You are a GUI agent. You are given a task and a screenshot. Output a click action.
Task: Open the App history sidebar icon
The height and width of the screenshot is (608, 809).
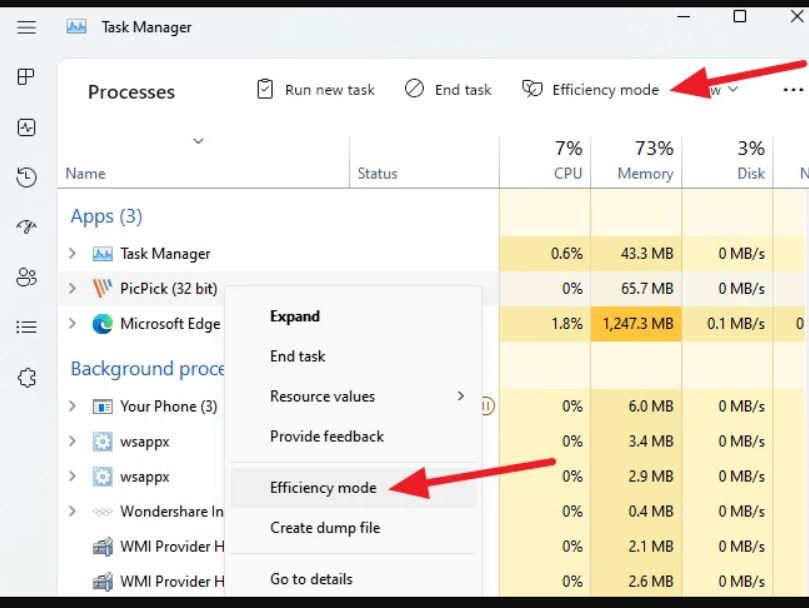pyautogui.click(x=26, y=177)
